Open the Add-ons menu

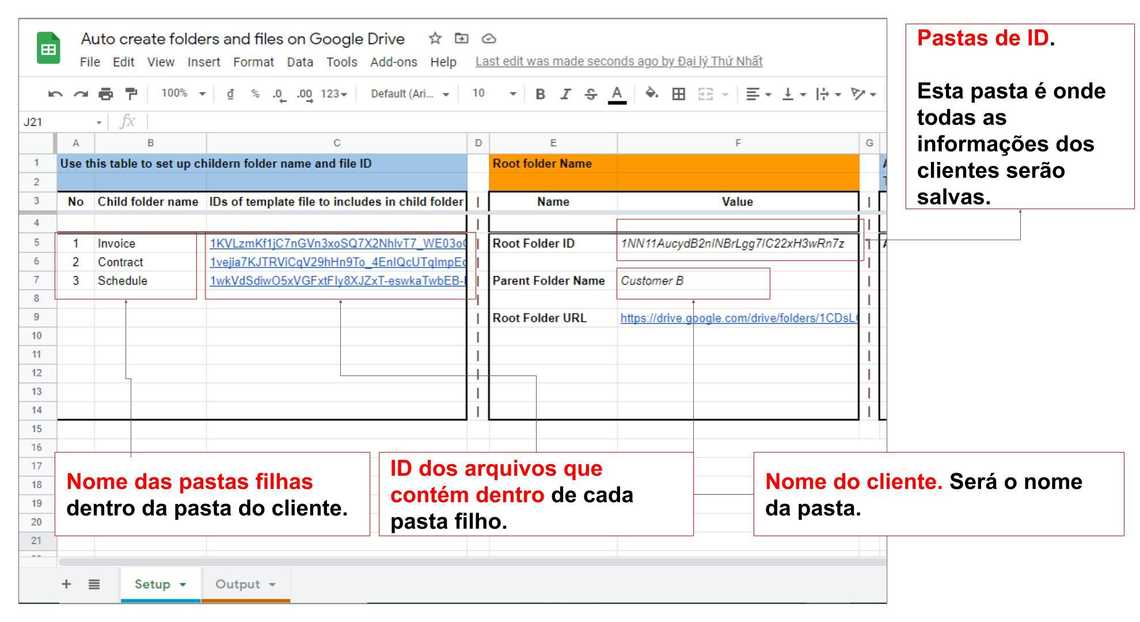pos(393,62)
